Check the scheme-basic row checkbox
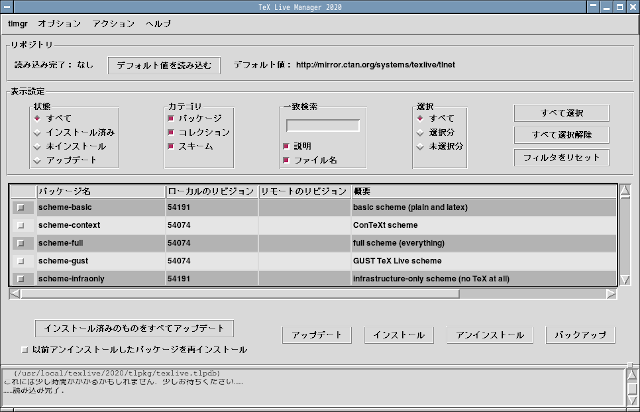 click(x=21, y=207)
